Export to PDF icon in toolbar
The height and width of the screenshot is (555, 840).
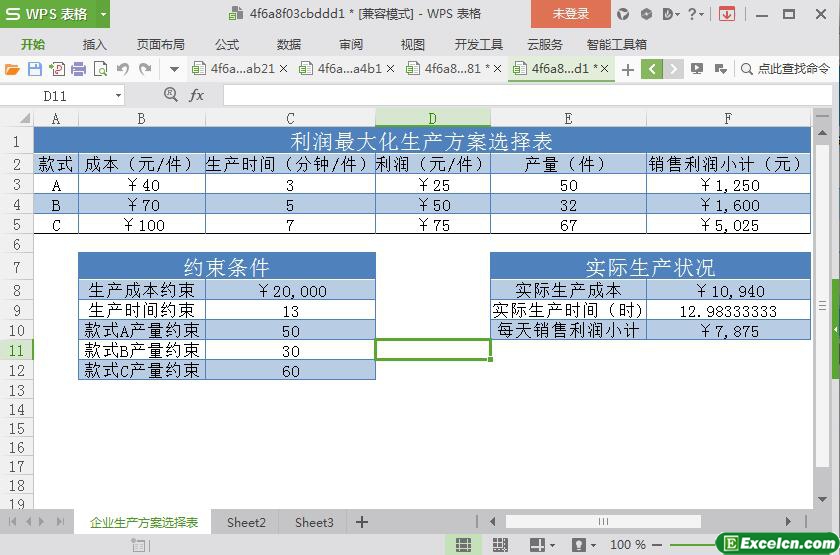tap(57, 69)
